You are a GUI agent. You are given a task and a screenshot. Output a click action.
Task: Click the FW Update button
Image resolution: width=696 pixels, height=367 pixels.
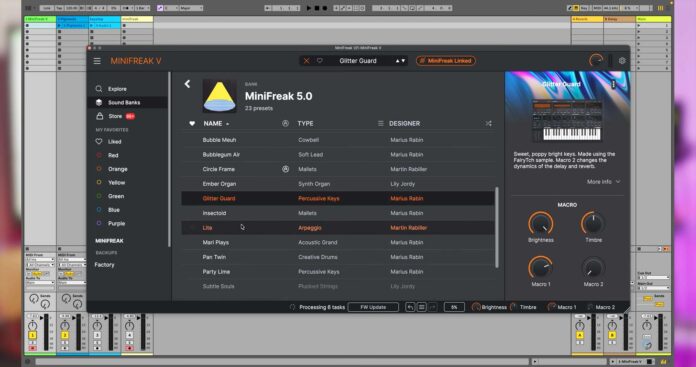(x=373, y=307)
